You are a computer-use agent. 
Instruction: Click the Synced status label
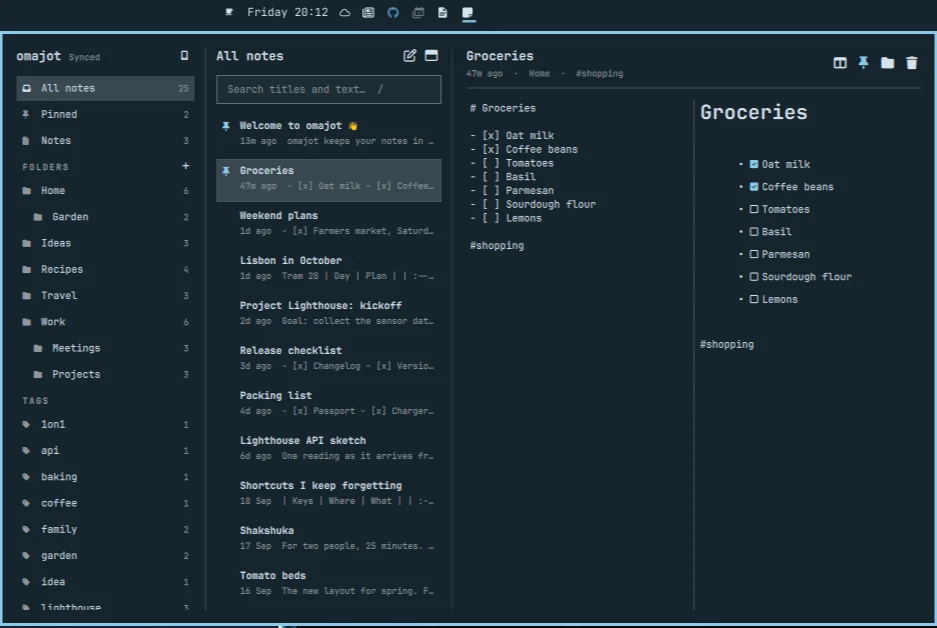(x=84, y=57)
